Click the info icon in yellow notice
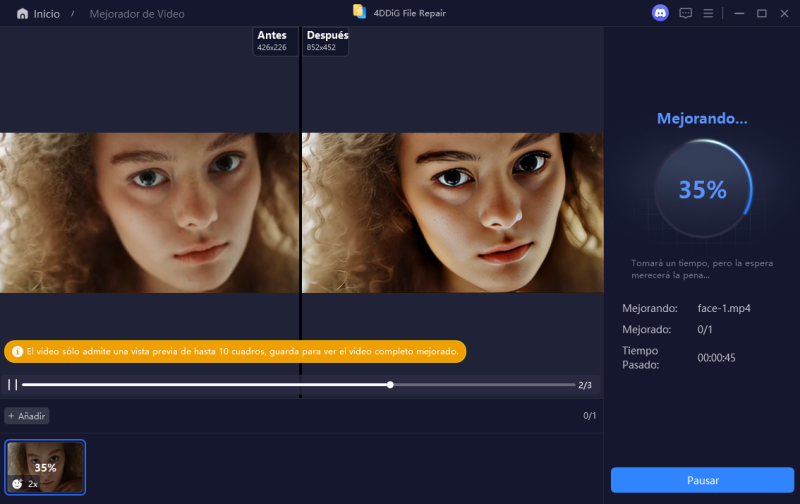The image size is (800, 504). click(17, 352)
